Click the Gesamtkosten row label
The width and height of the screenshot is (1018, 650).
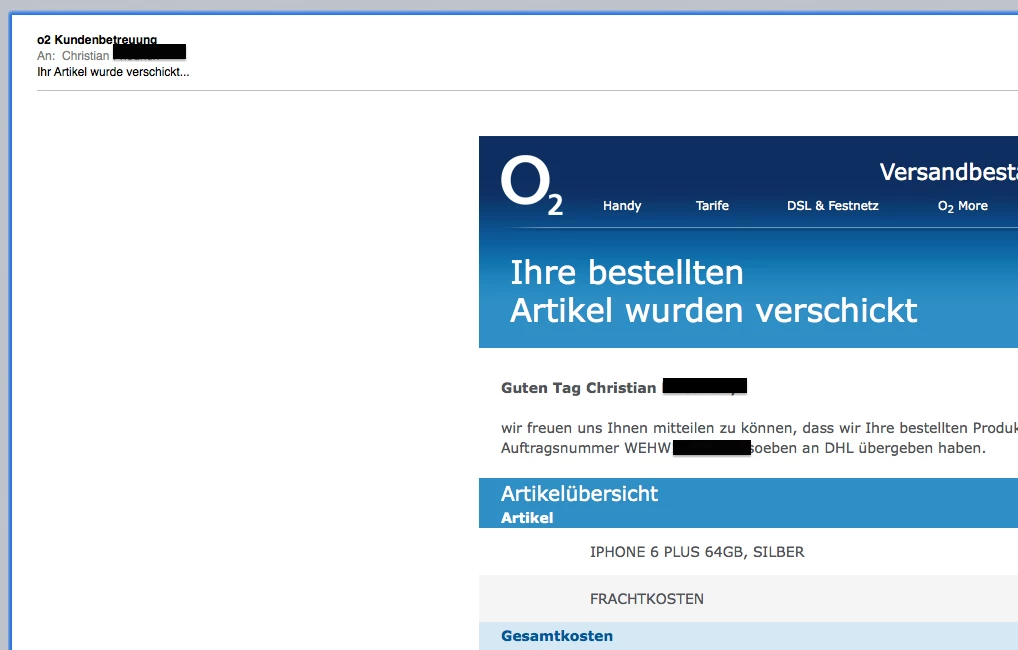(556, 636)
